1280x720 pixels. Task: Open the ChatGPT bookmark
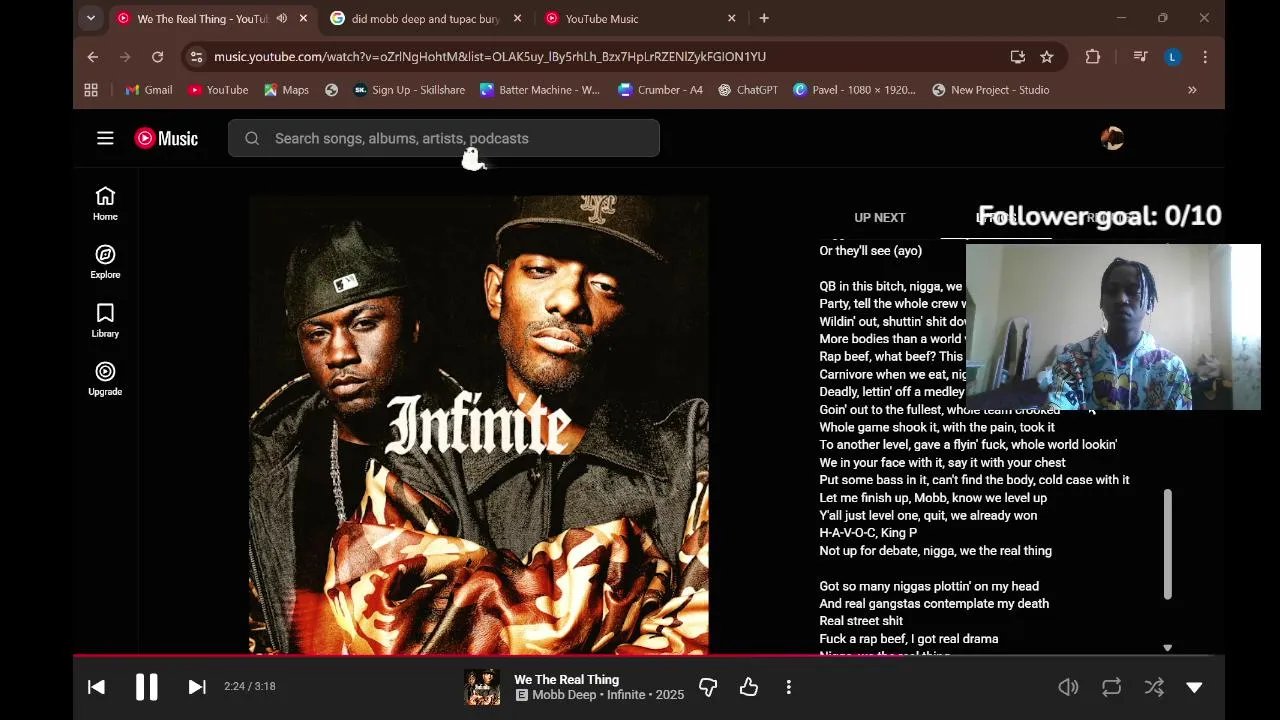point(748,90)
